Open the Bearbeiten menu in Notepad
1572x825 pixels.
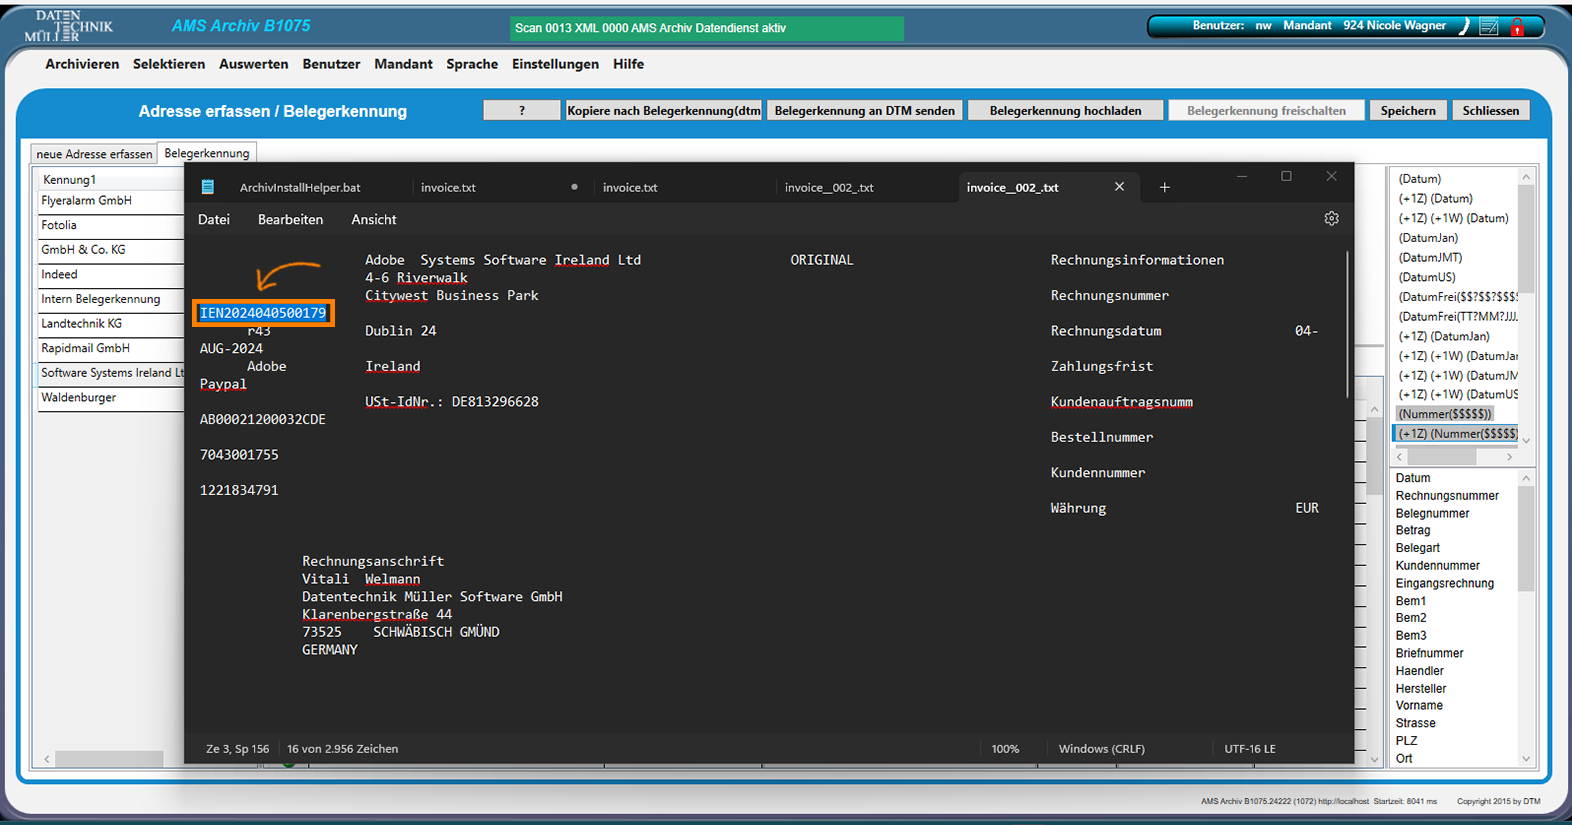pos(290,220)
